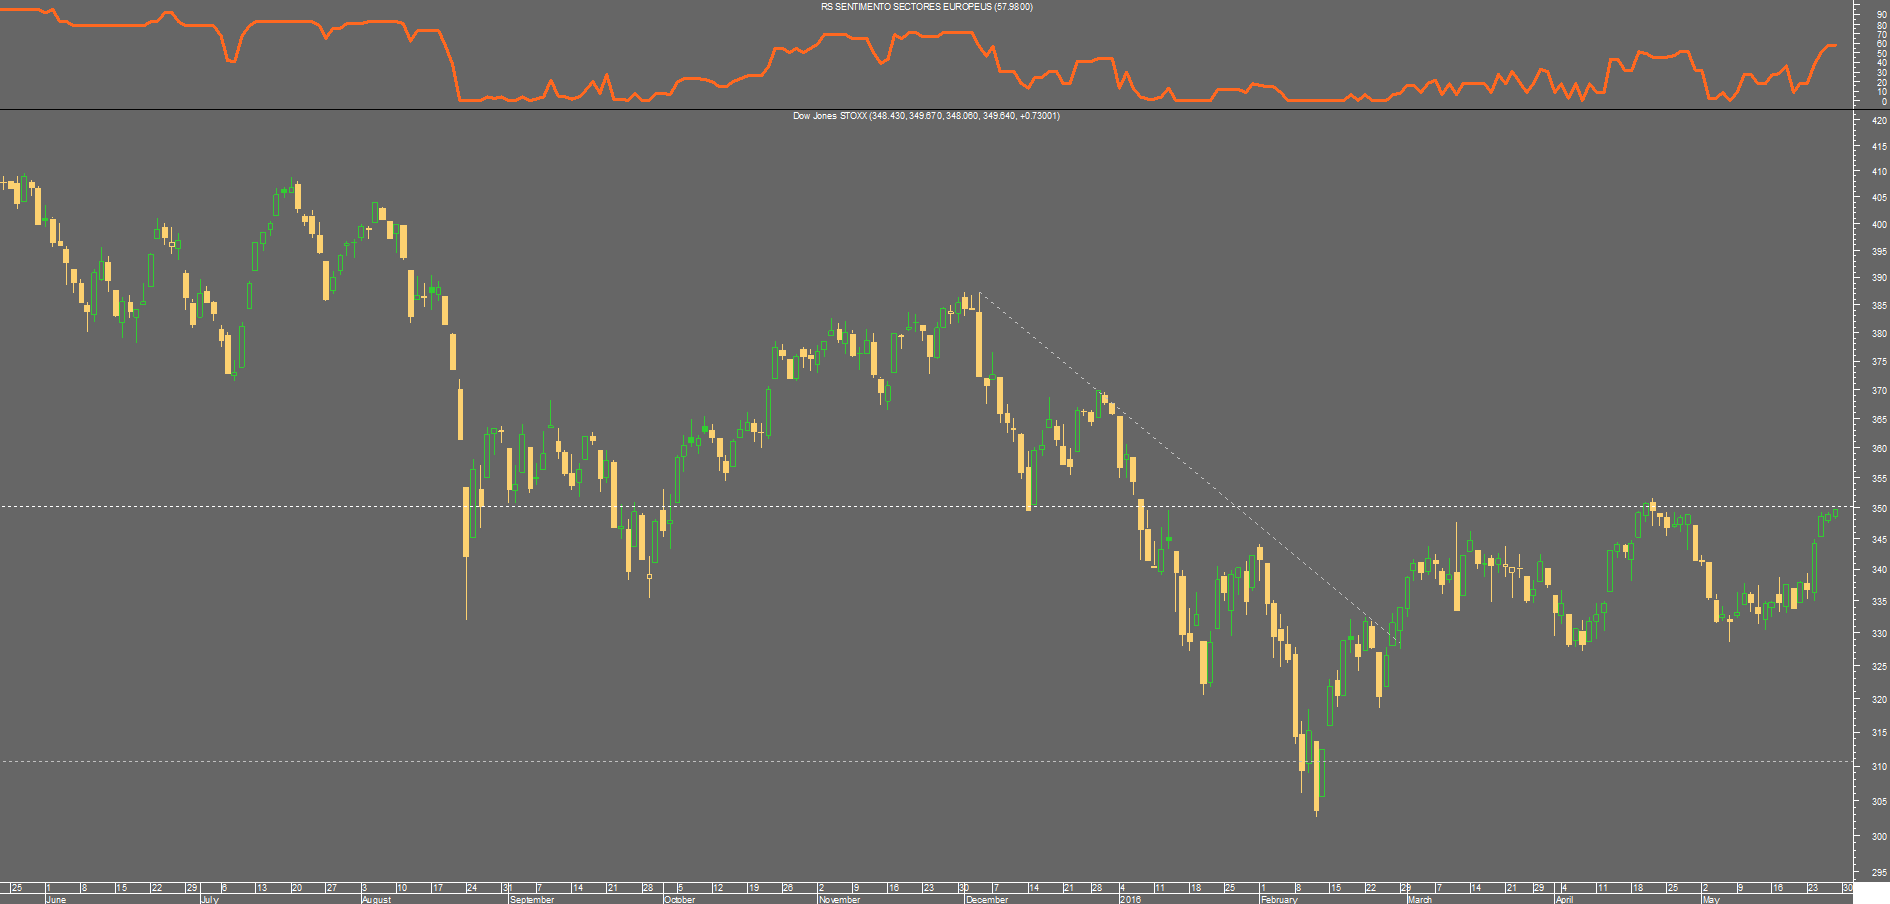The height and width of the screenshot is (904, 1890).
Task: Click the 325 price axis label
Action: 1879,667
